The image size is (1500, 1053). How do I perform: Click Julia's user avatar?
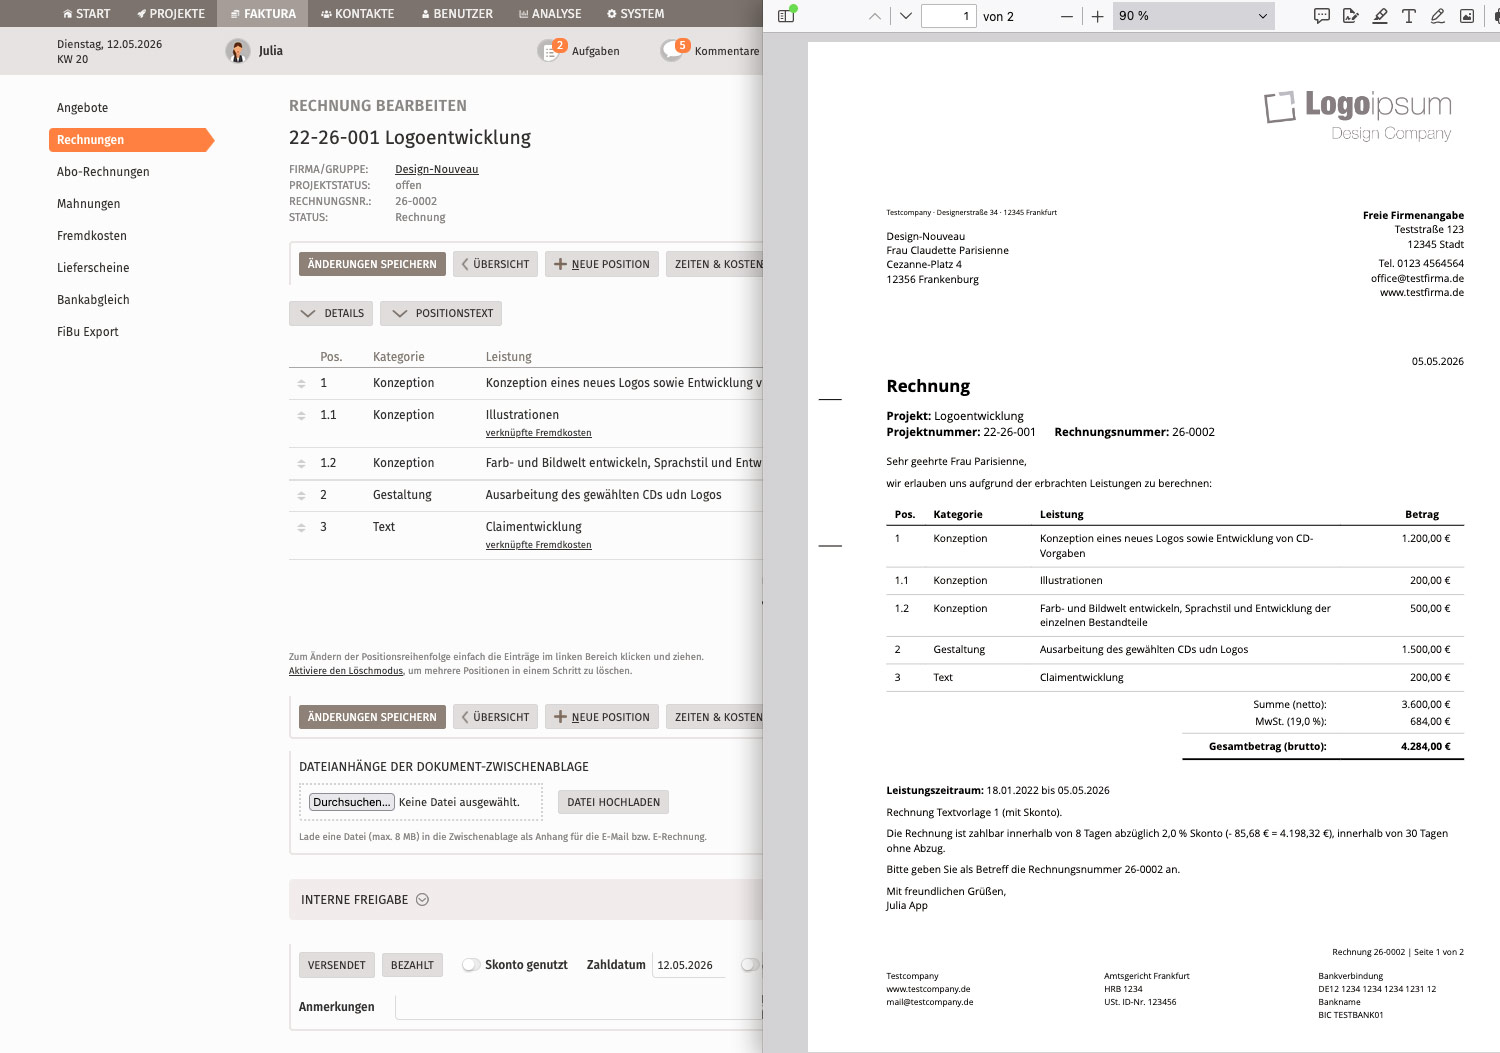click(238, 51)
